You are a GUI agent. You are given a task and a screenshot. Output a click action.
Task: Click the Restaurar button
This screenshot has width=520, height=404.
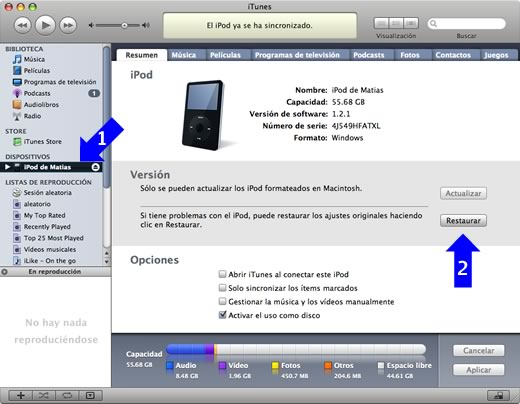point(463,221)
